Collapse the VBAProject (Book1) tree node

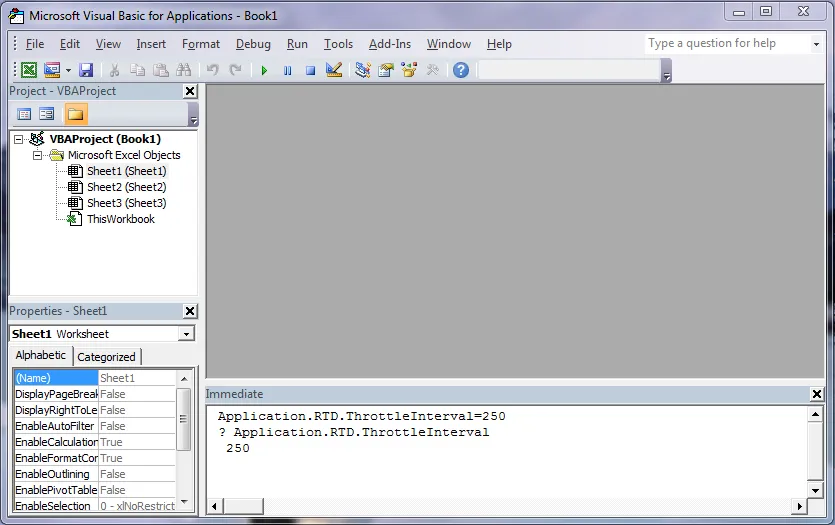coord(19,140)
